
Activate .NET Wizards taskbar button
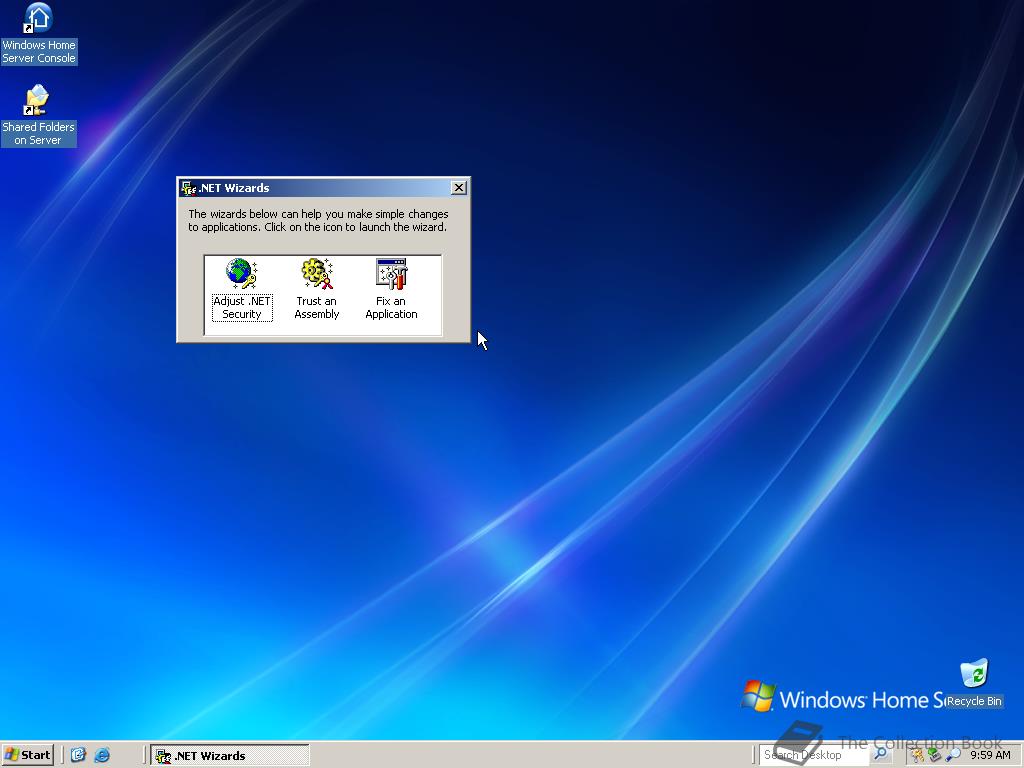tap(230, 756)
